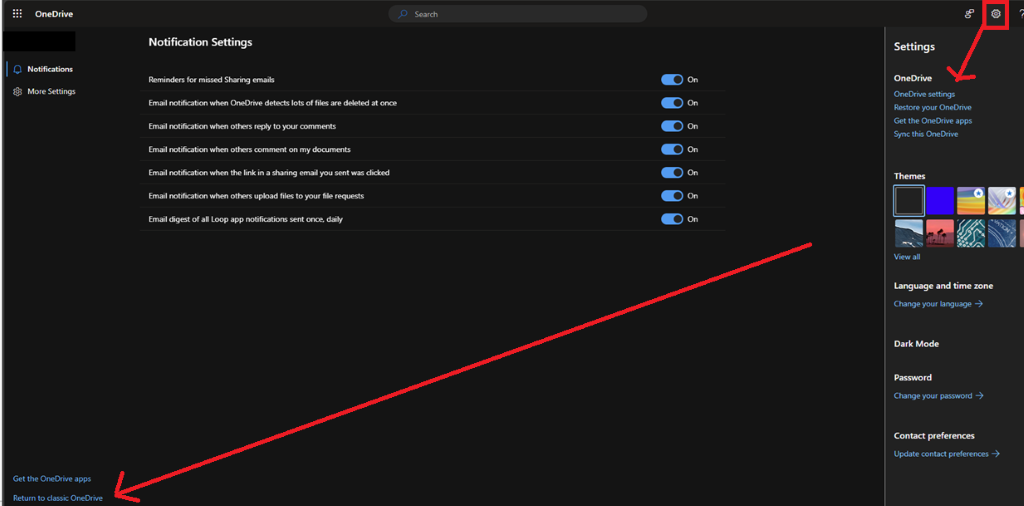Click Get the OneDrive apps at bottom left
Viewport: 1024px width, 506px height.
(52, 479)
